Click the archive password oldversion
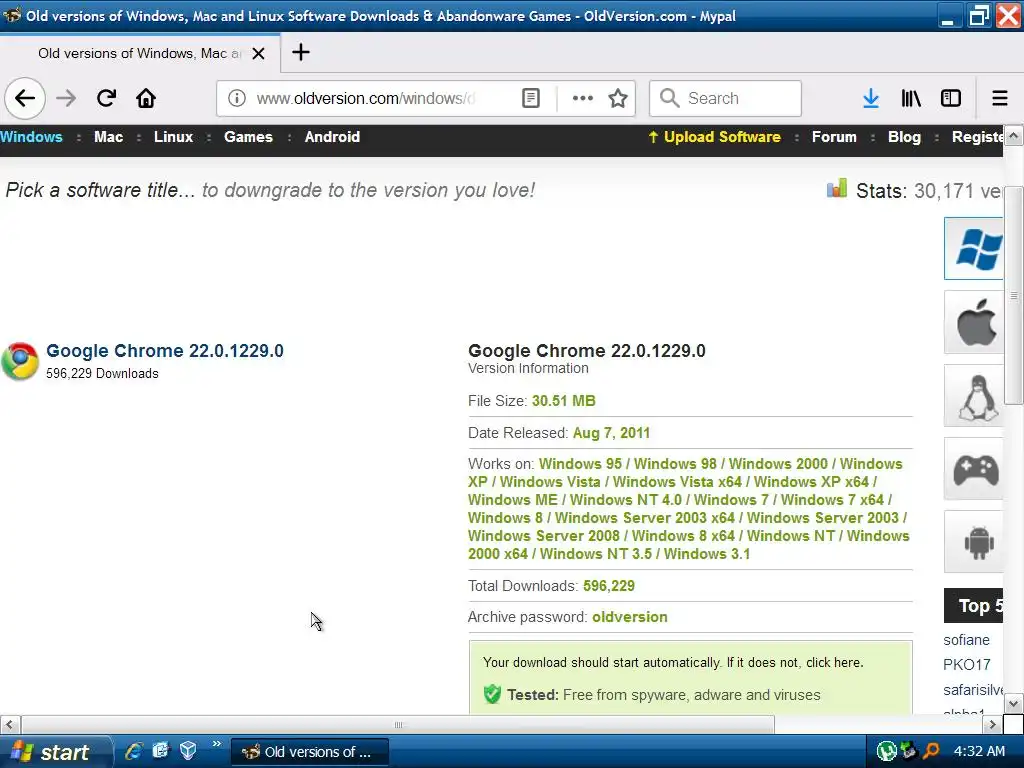This screenshot has width=1024, height=768. (630, 617)
